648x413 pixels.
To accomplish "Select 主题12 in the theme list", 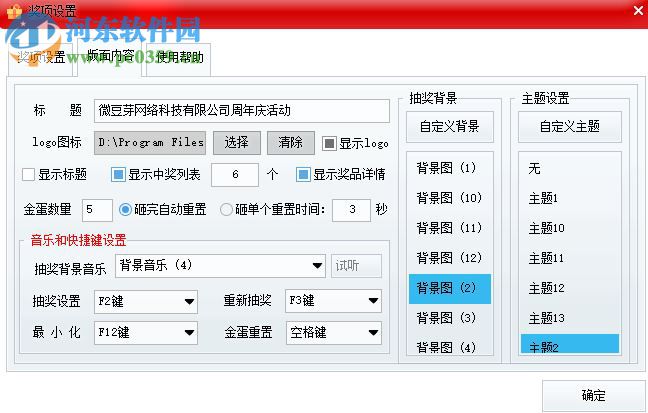I will coord(570,289).
